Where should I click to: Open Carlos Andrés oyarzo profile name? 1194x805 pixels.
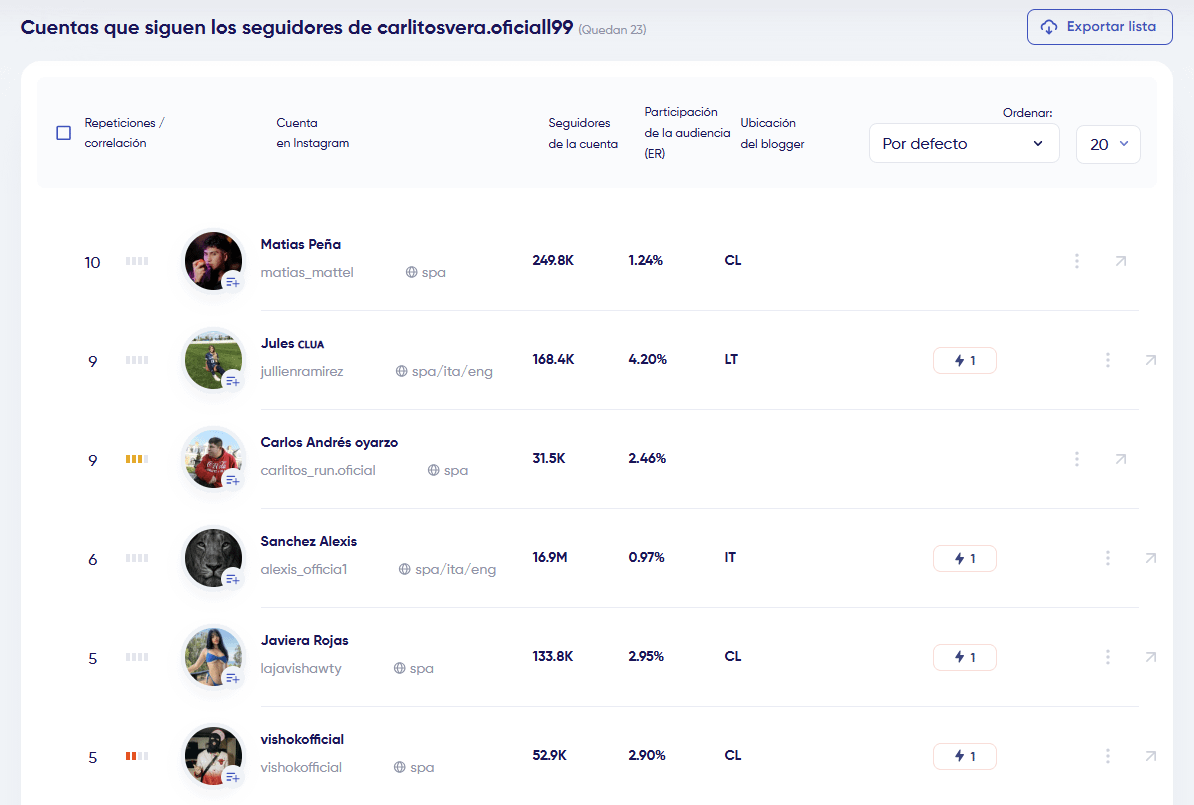[x=329, y=442]
